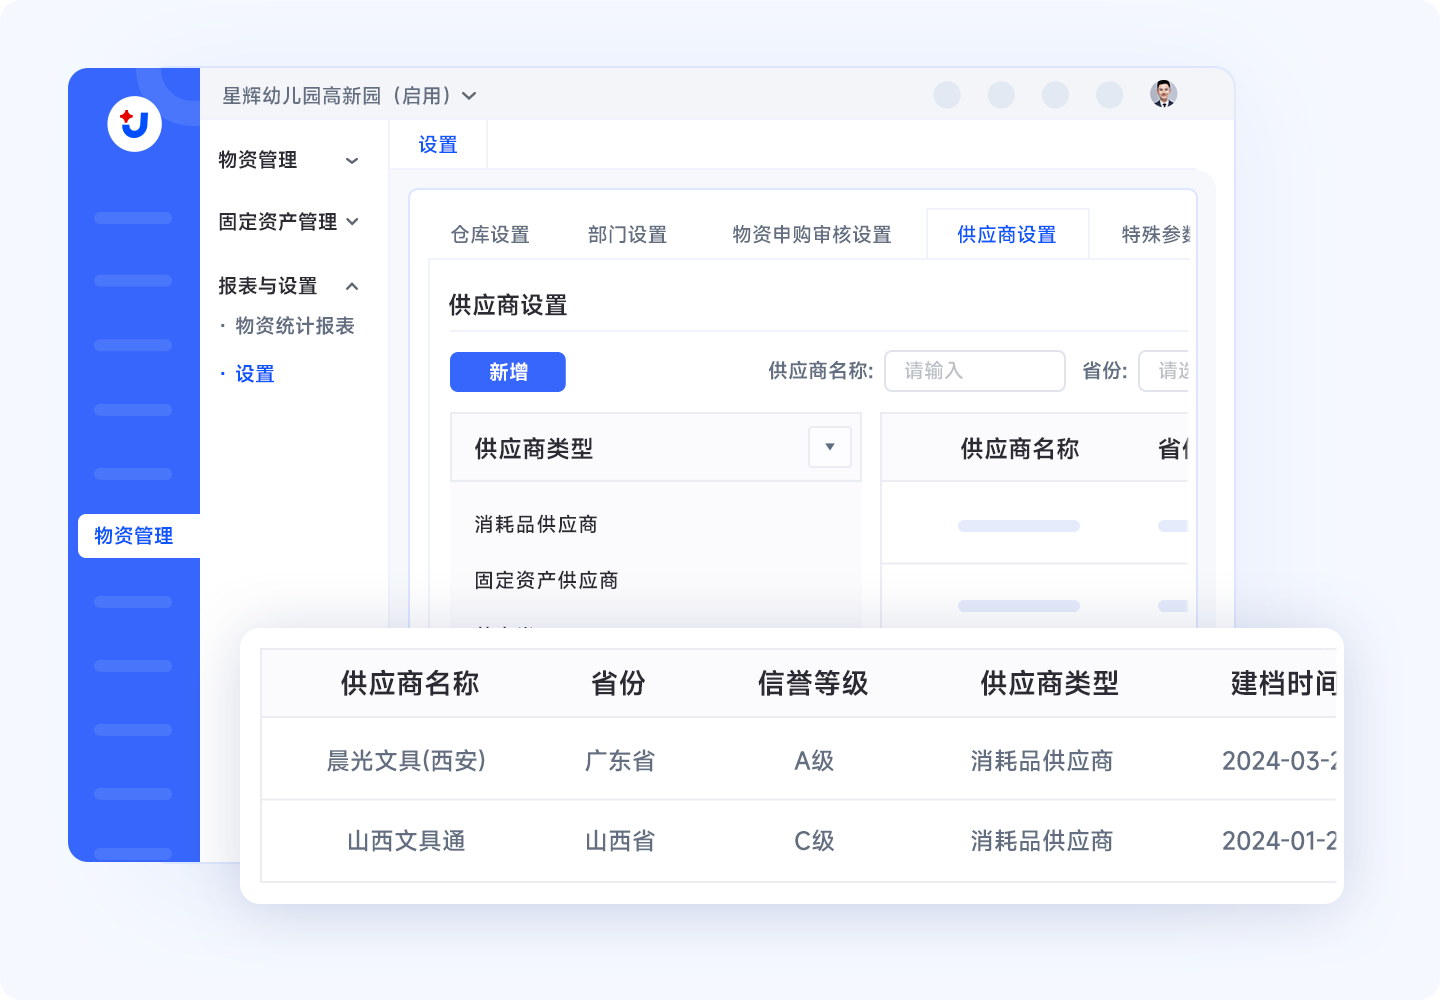Open the 供应商类型 dropdown arrow
This screenshot has width=1440, height=1000.
tap(830, 447)
